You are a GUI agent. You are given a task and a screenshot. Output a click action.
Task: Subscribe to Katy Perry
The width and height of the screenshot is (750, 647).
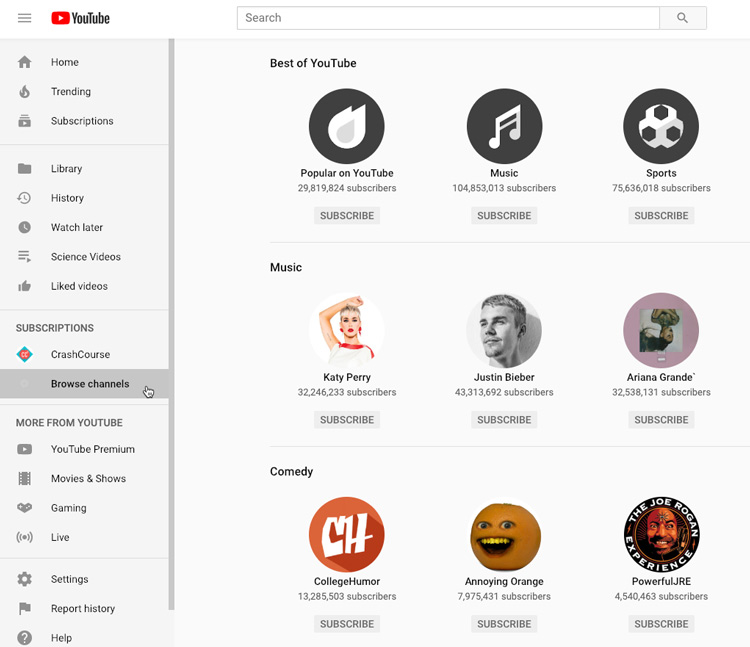point(347,420)
